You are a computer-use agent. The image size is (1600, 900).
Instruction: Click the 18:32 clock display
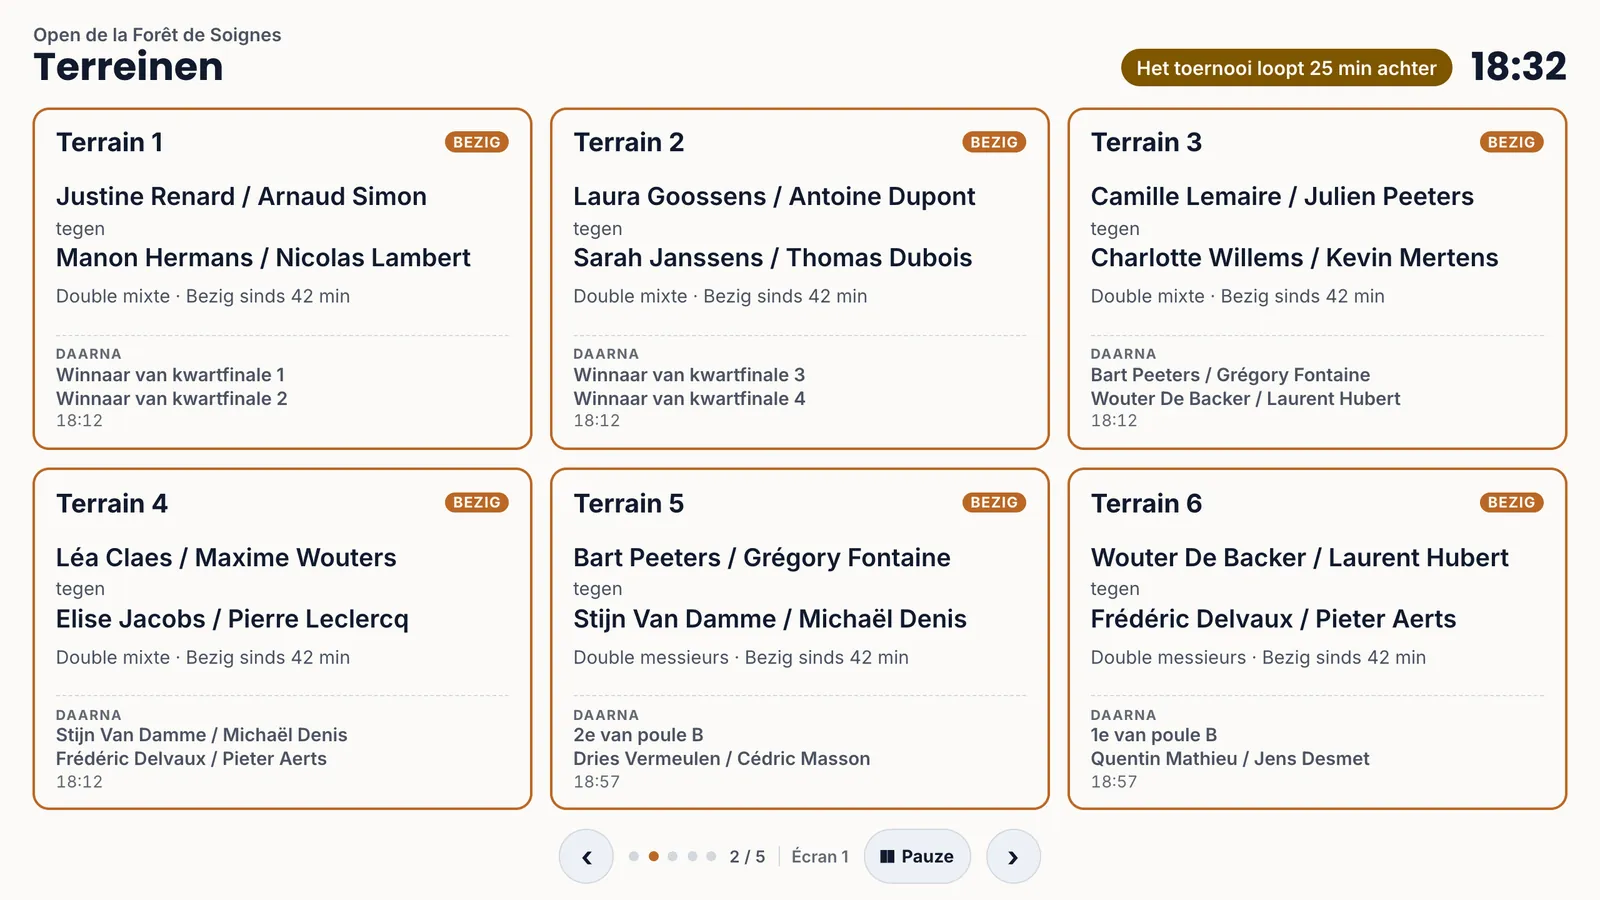(1518, 67)
